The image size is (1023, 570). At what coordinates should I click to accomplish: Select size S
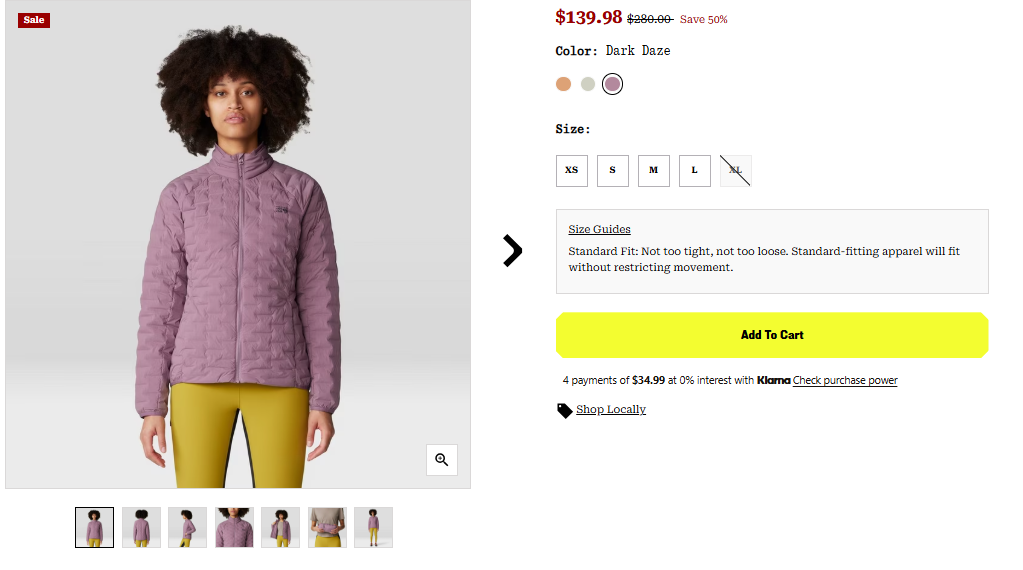coord(613,171)
